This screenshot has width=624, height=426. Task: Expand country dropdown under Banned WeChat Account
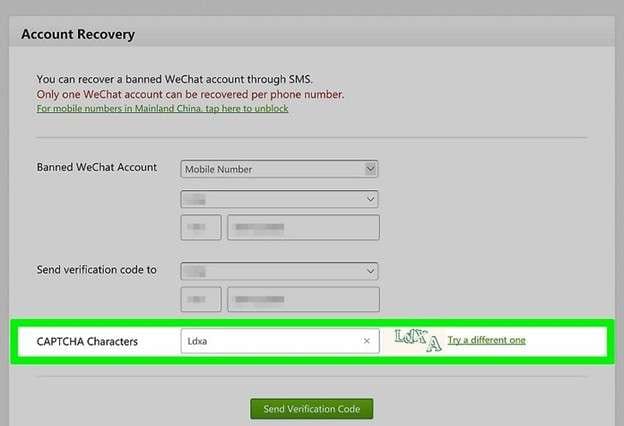click(x=279, y=199)
